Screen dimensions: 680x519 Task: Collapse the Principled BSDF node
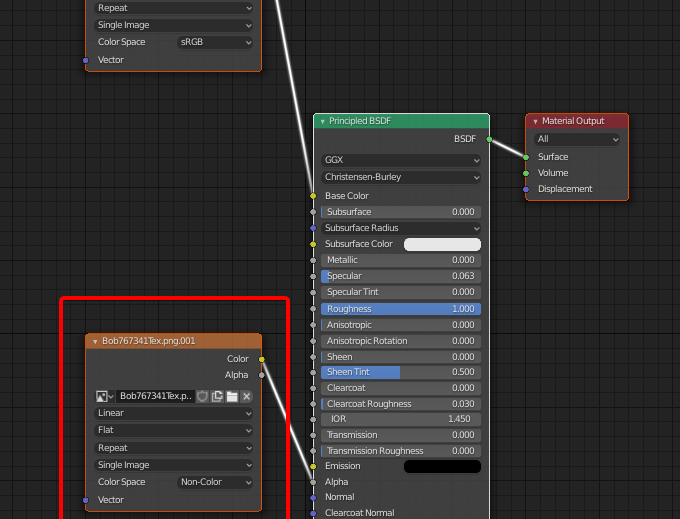[322, 121]
